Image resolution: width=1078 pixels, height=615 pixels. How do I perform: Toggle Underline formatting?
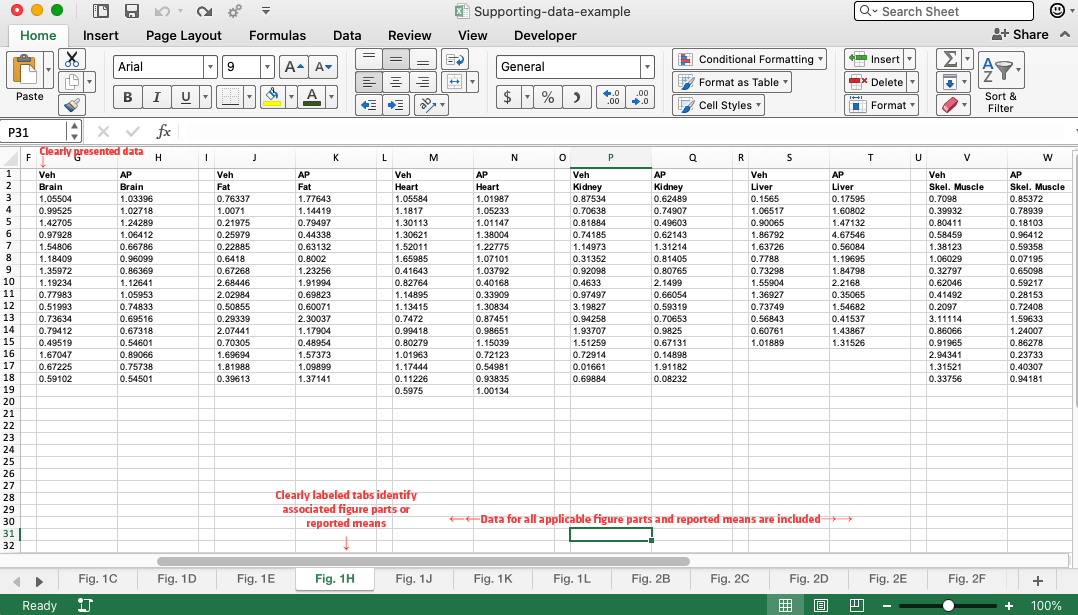point(185,97)
